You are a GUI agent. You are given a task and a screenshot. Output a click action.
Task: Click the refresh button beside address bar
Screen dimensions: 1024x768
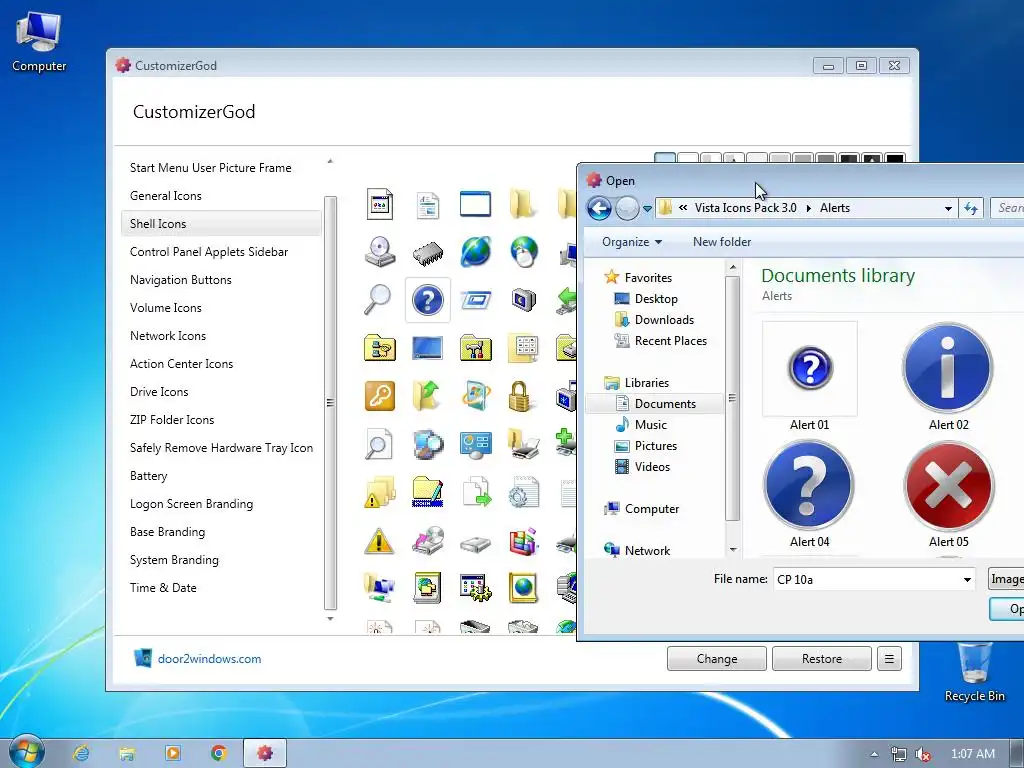(x=971, y=208)
